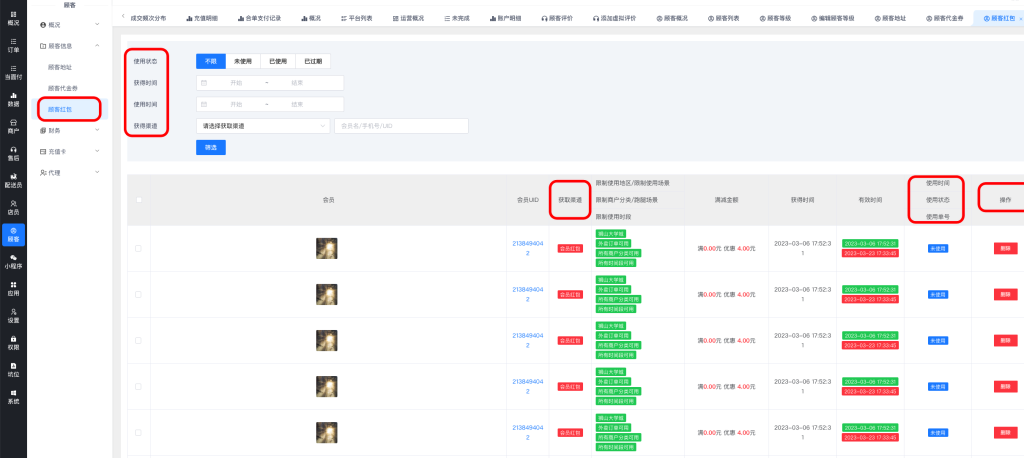Click the 小程序 (Mini program) sidebar icon
Screen dimensions: 1024x458
[x=13, y=262]
